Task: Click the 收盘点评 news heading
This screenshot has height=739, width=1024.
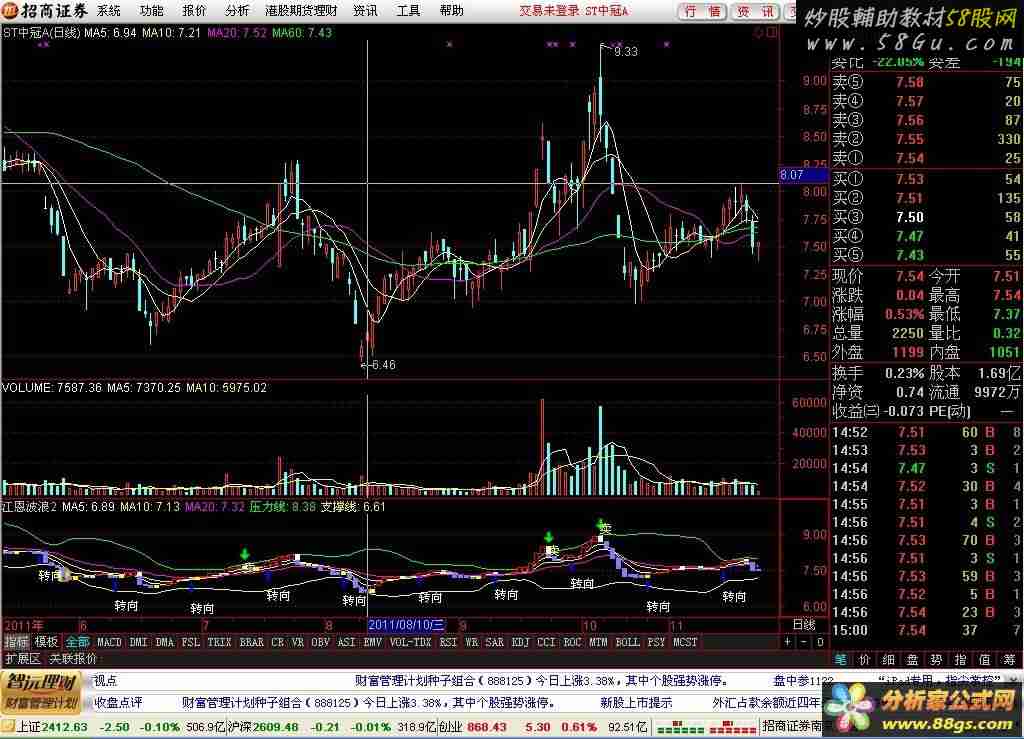Action: pos(118,703)
